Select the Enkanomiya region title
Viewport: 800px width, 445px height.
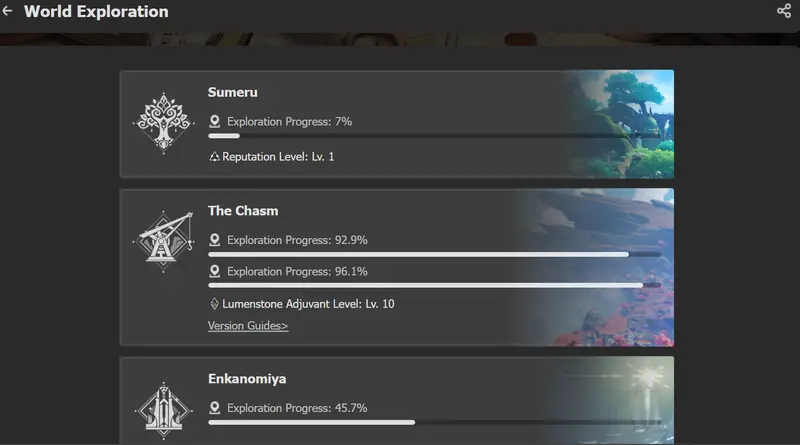247,379
